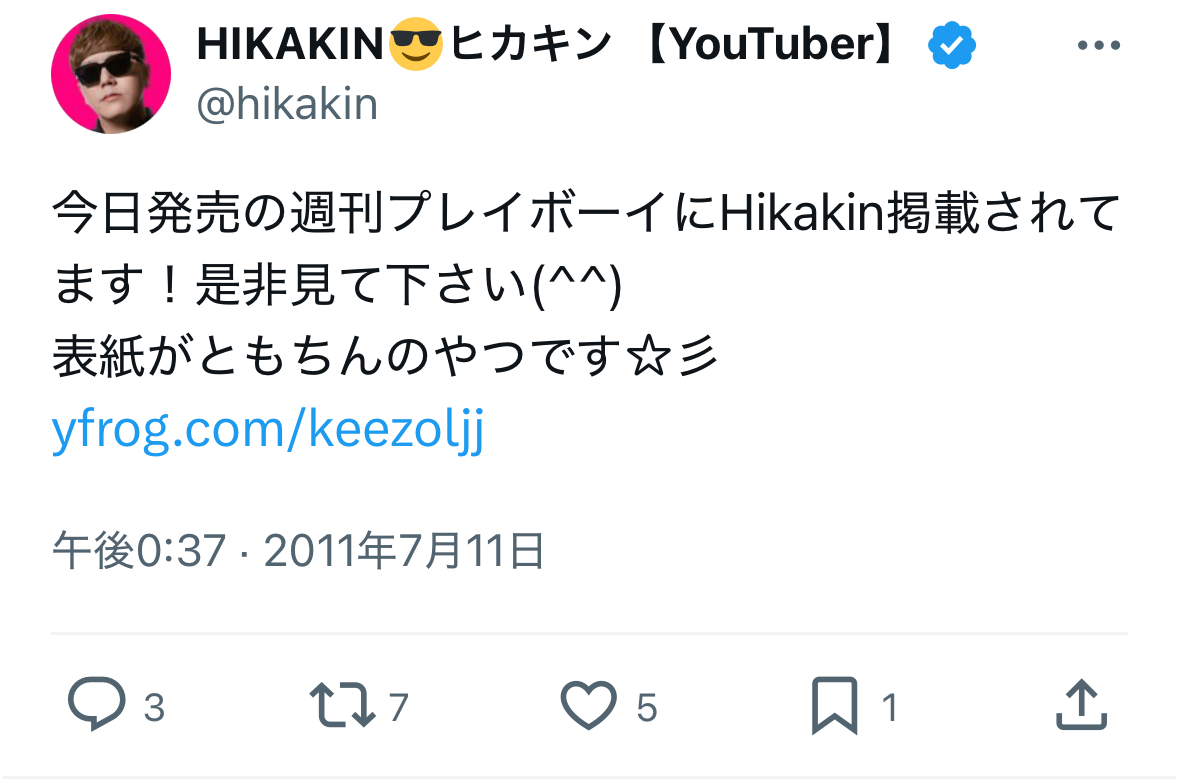Click the sunglasses emoji in the name
The height and width of the screenshot is (784, 1179).
pyautogui.click(x=417, y=46)
